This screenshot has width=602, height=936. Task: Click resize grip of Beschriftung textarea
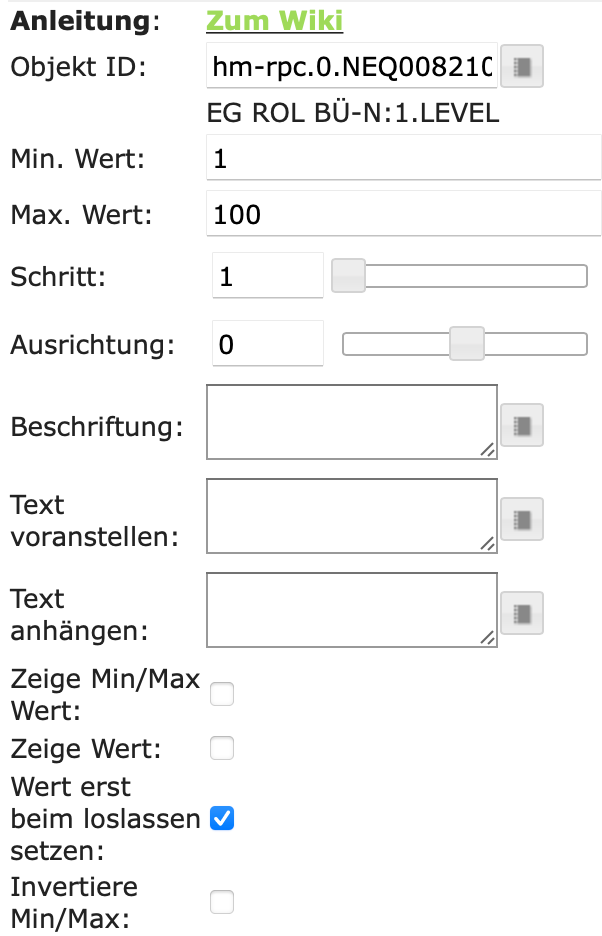pyautogui.click(x=488, y=451)
